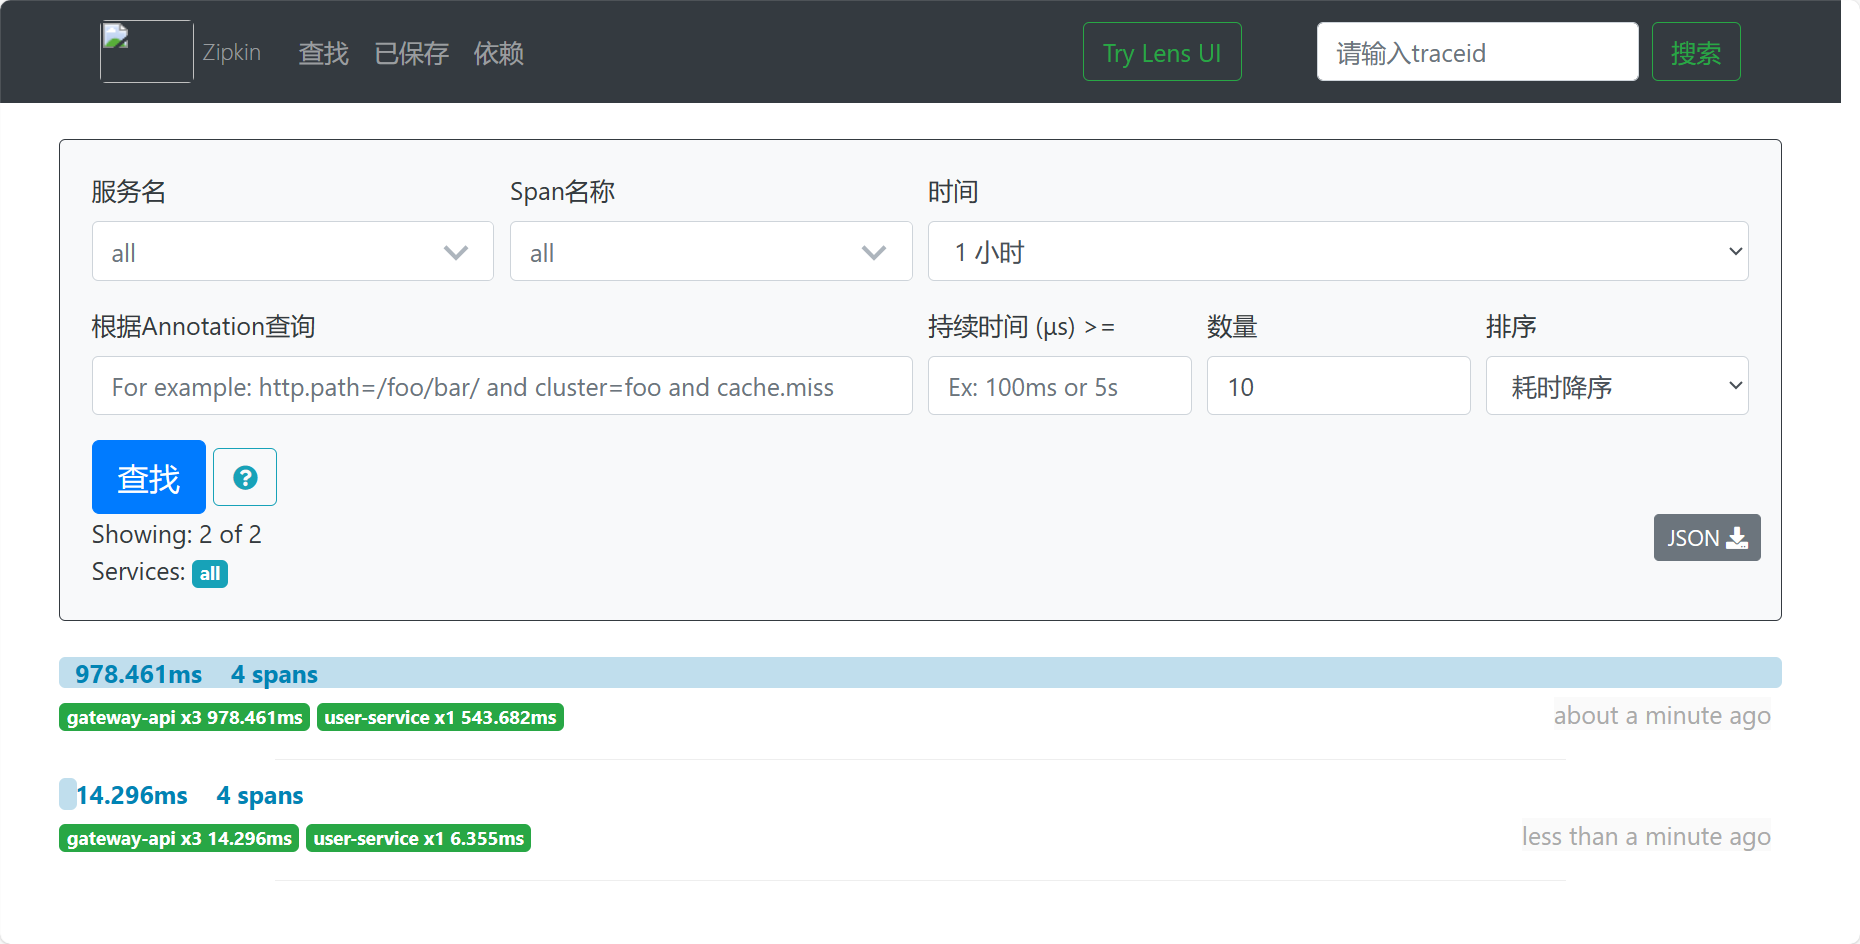Open the 排序 dropdown showing 耗时降序
This screenshot has width=1860, height=944.
click(1617, 386)
